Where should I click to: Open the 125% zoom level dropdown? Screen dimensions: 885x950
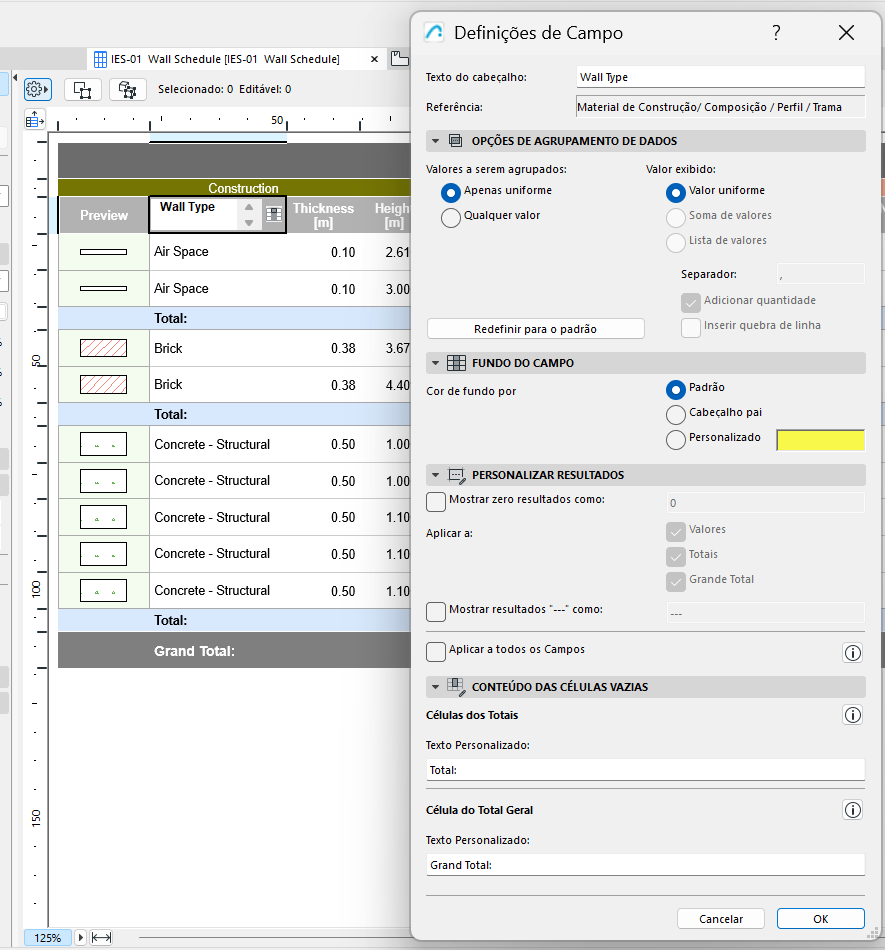click(x=81, y=937)
